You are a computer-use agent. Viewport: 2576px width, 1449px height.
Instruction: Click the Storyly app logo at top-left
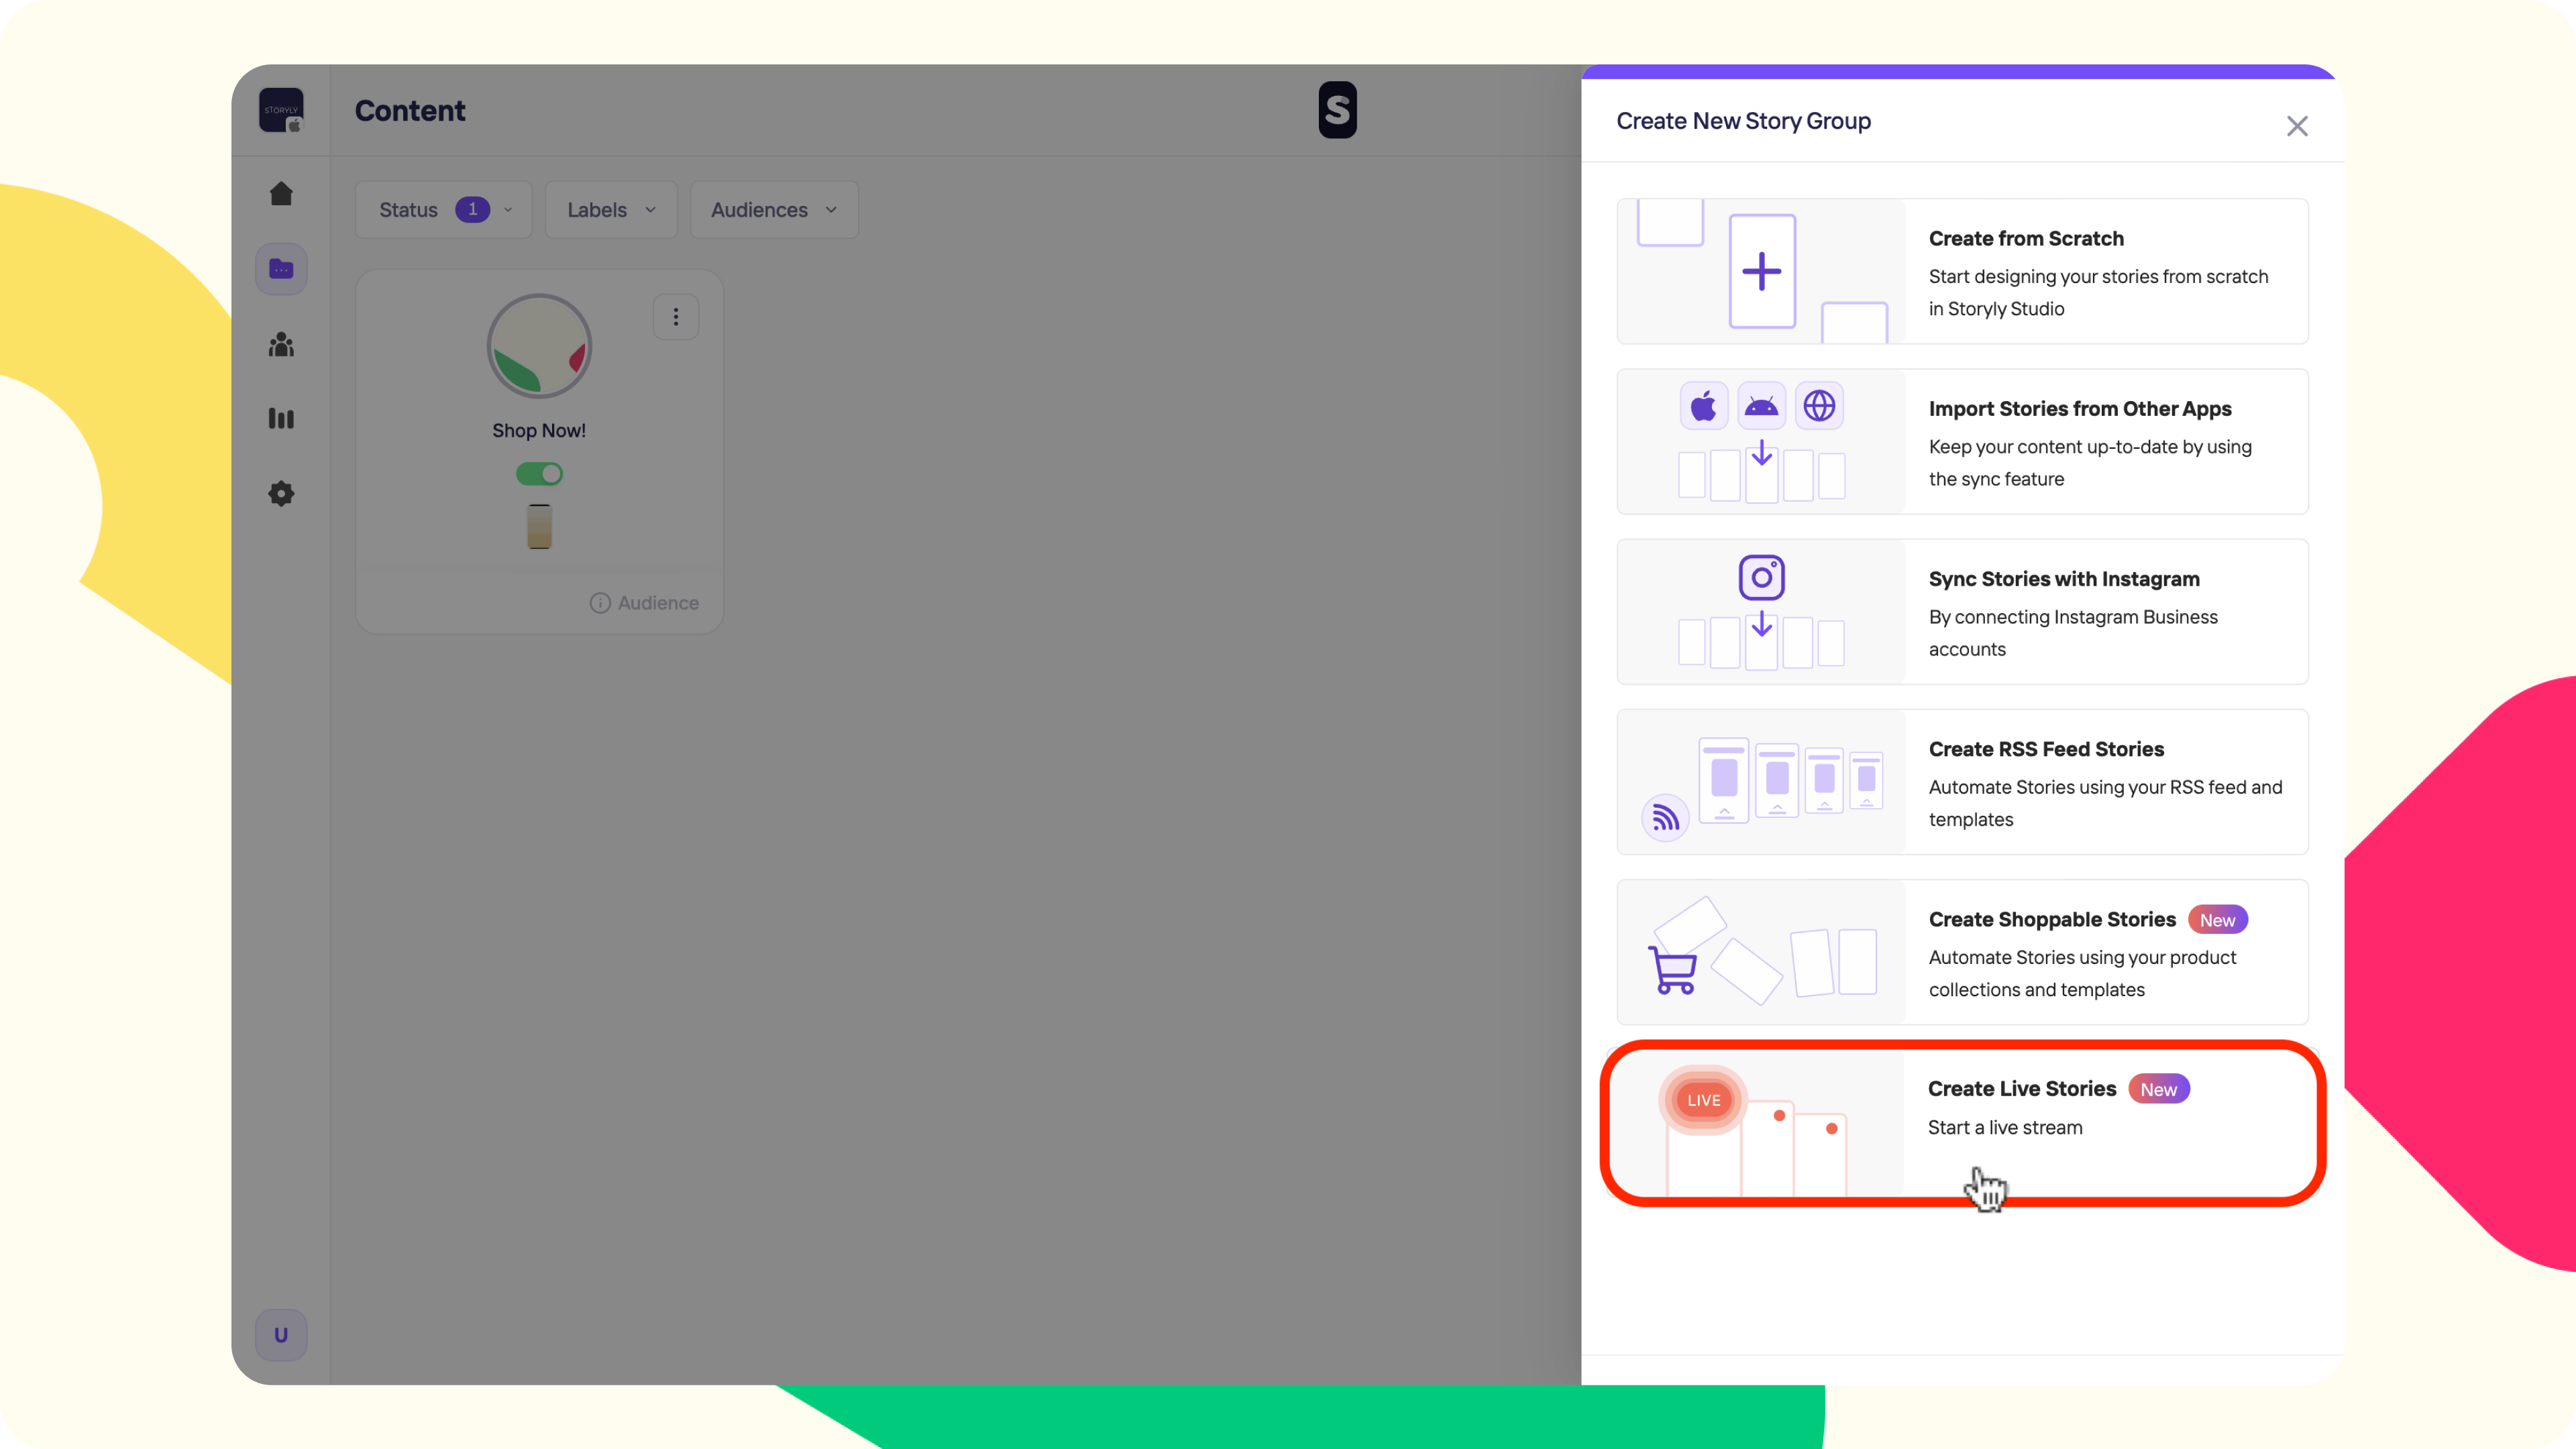281,110
